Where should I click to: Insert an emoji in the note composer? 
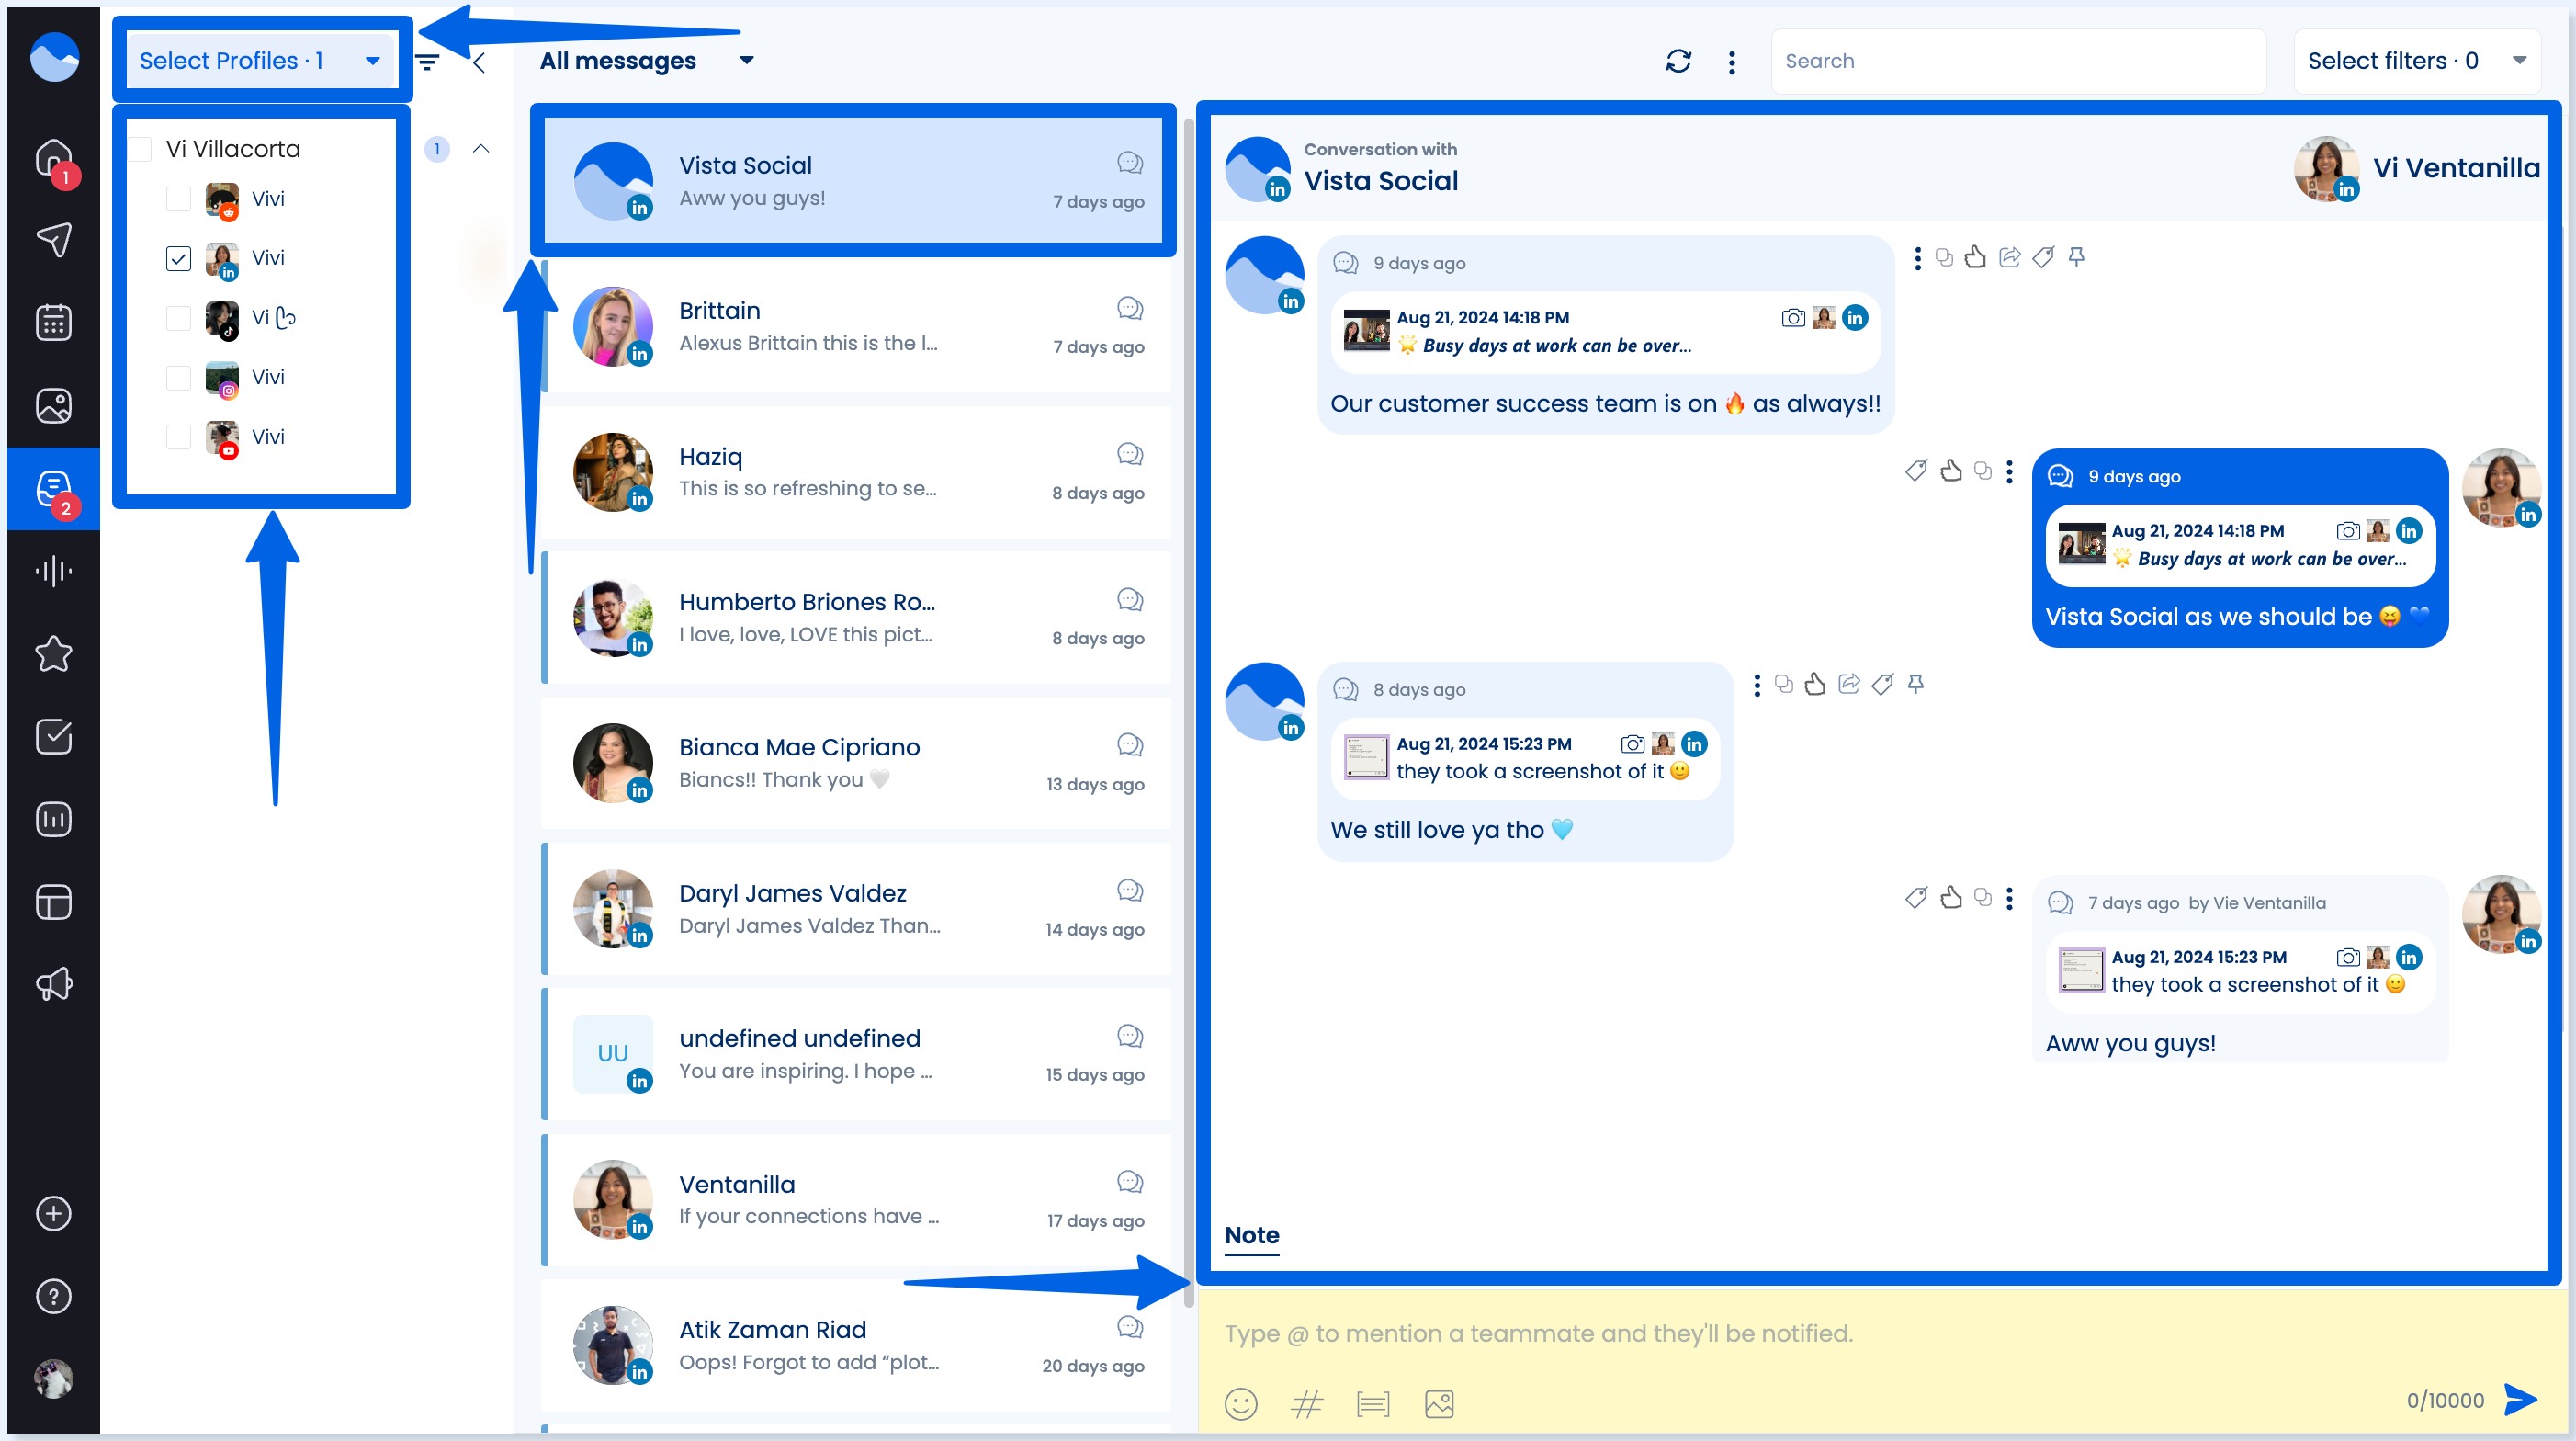pyautogui.click(x=1240, y=1403)
